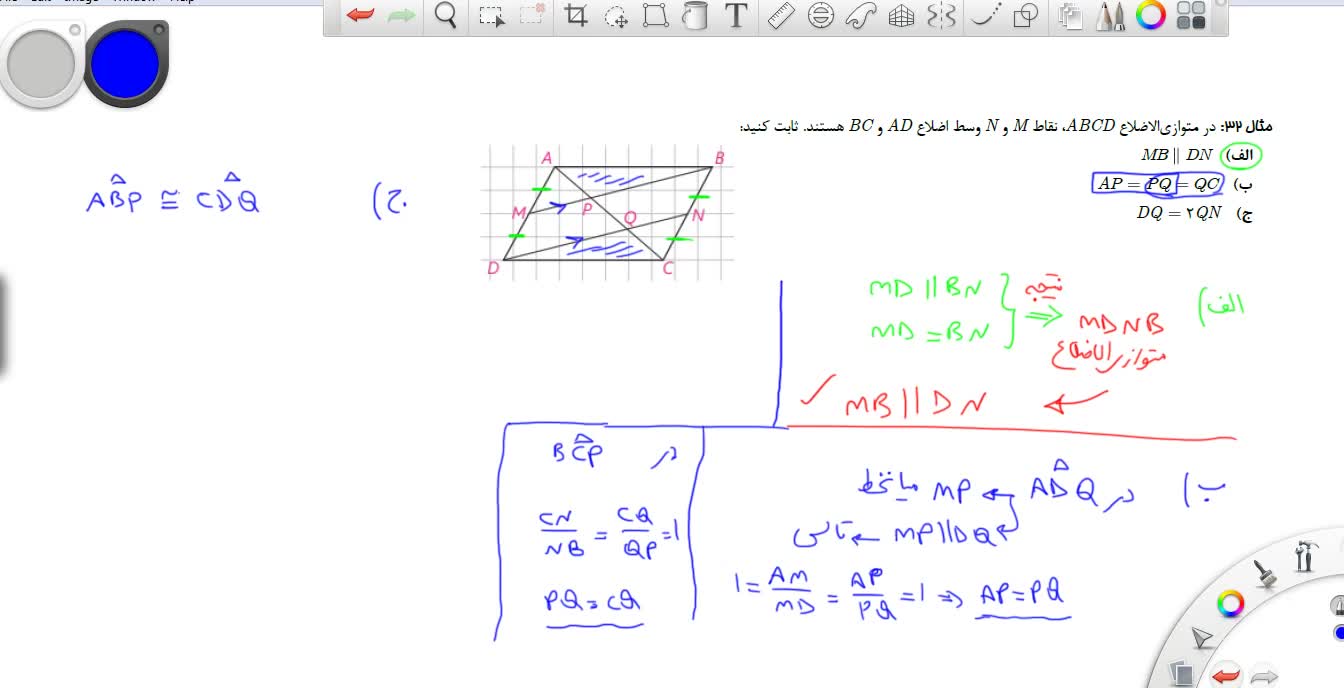This screenshot has width=1344, height=688.
Task: Select the Text tool
Action: [x=736, y=15]
